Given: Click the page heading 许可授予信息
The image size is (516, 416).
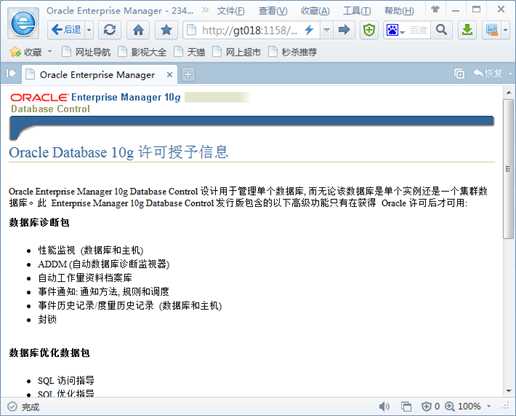Looking at the screenshot, I should tap(183, 152).
